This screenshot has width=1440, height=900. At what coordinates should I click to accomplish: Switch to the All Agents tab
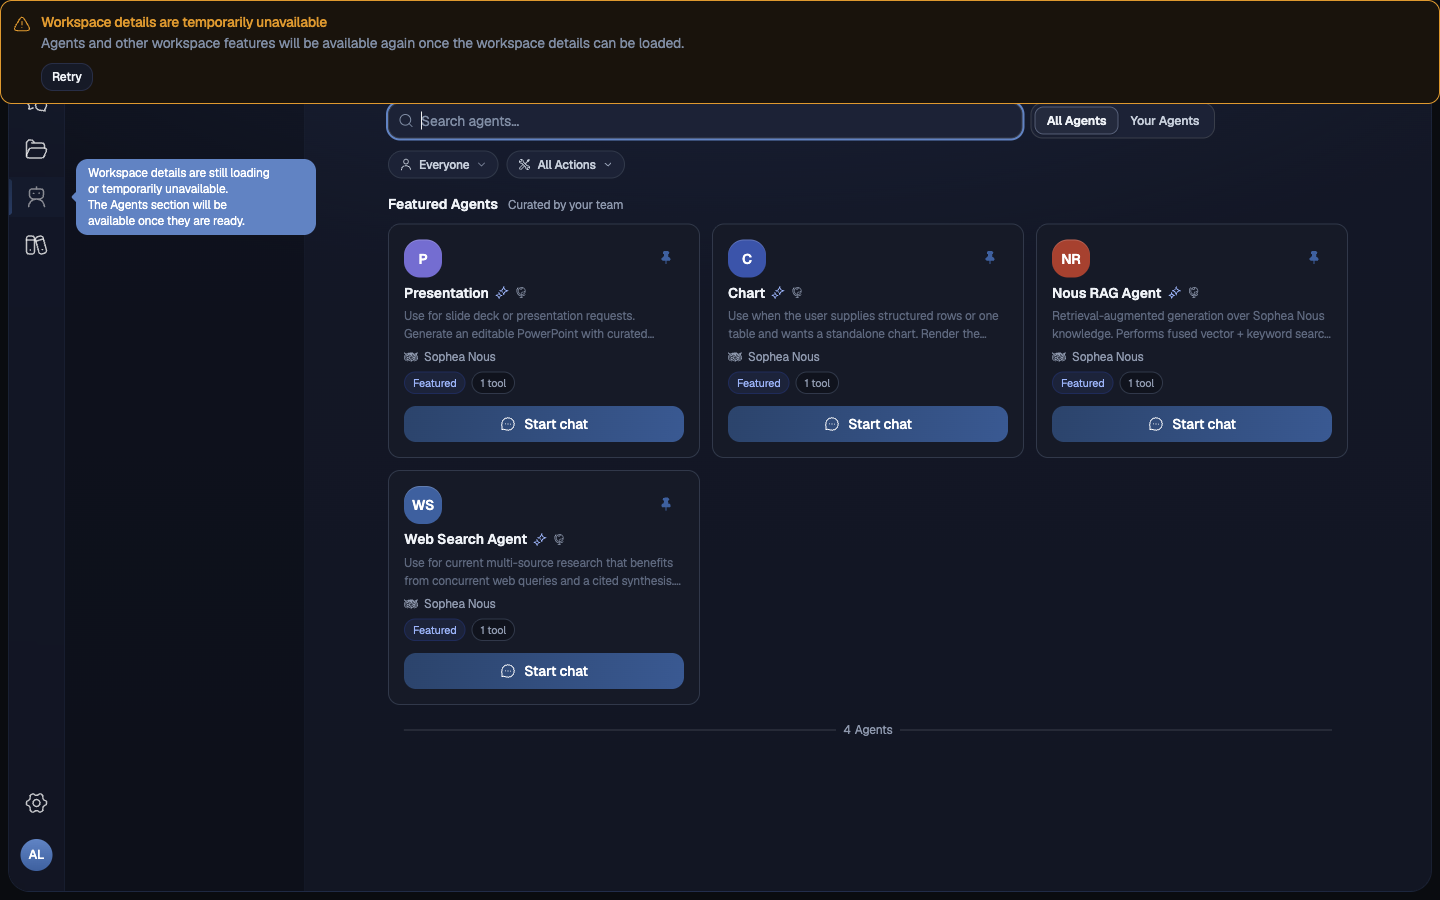coord(1076,121)
